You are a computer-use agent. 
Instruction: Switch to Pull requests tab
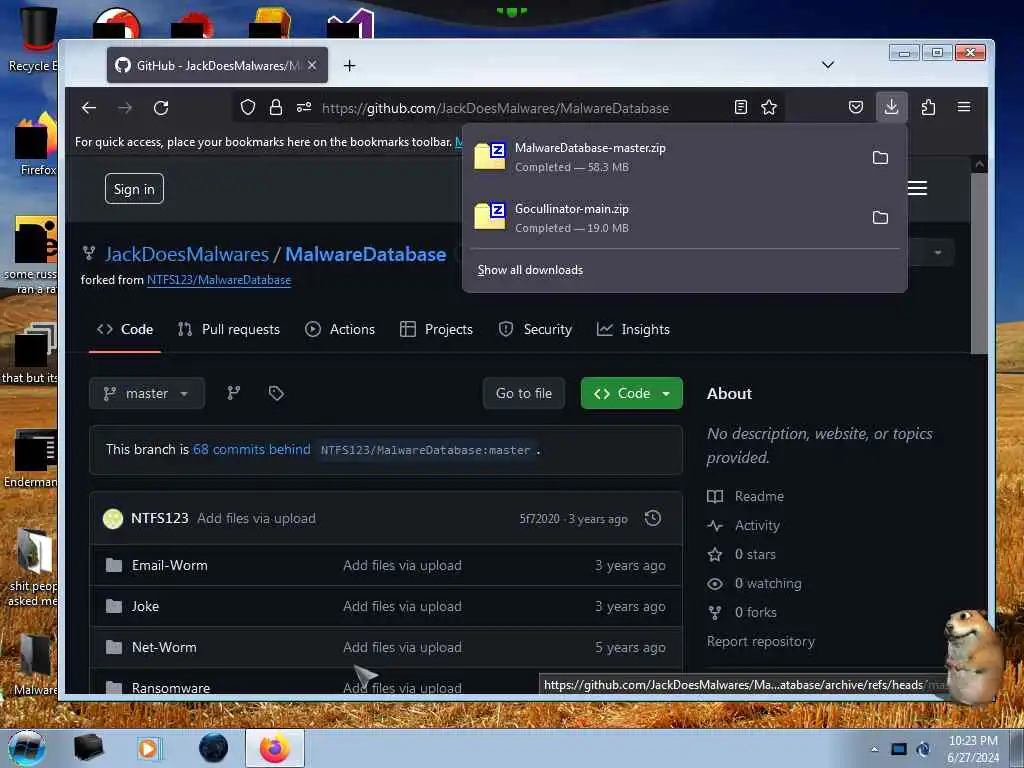coord(229,329)
